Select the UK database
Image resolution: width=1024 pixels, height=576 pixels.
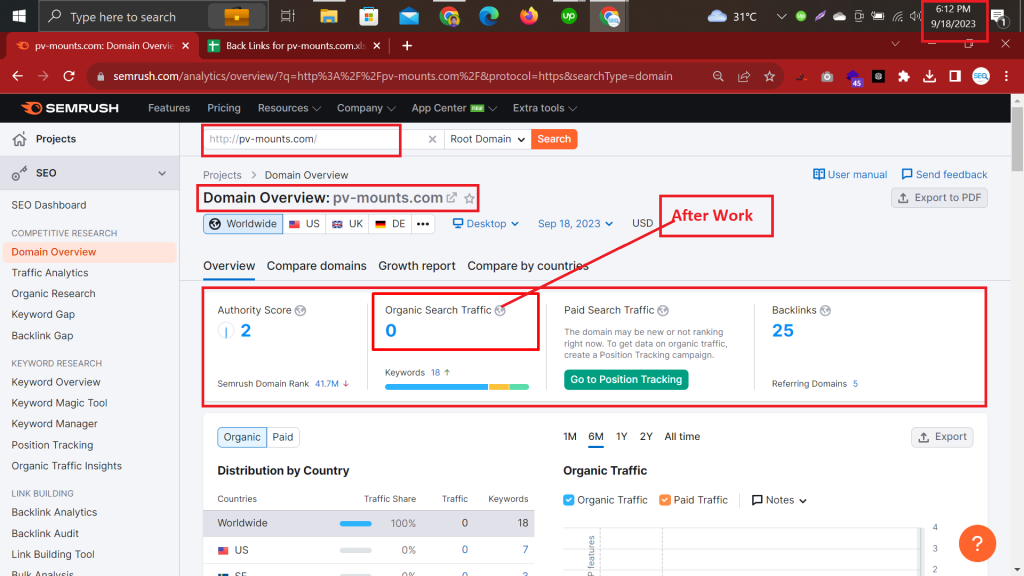348,224
